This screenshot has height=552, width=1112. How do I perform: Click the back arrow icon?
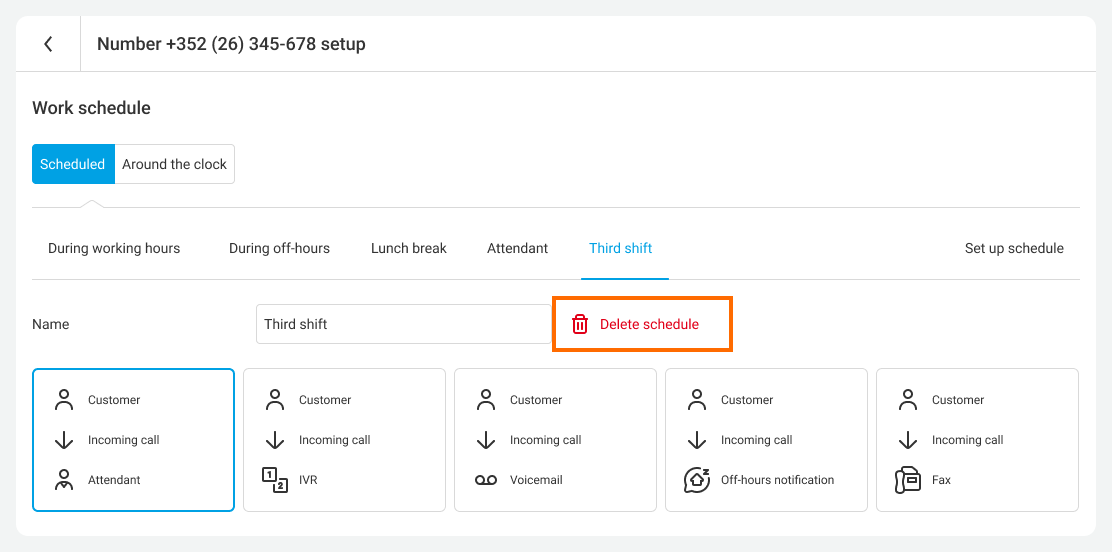[48, 44]
